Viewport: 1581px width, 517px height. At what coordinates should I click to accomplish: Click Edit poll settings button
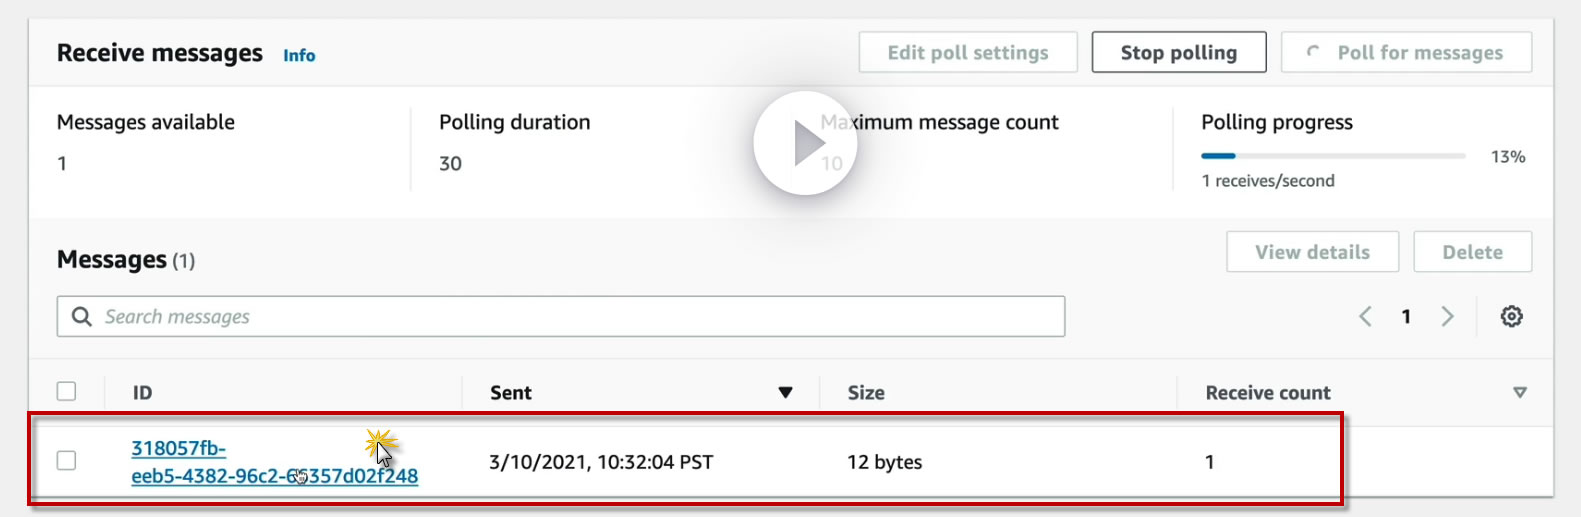[967, 53]
